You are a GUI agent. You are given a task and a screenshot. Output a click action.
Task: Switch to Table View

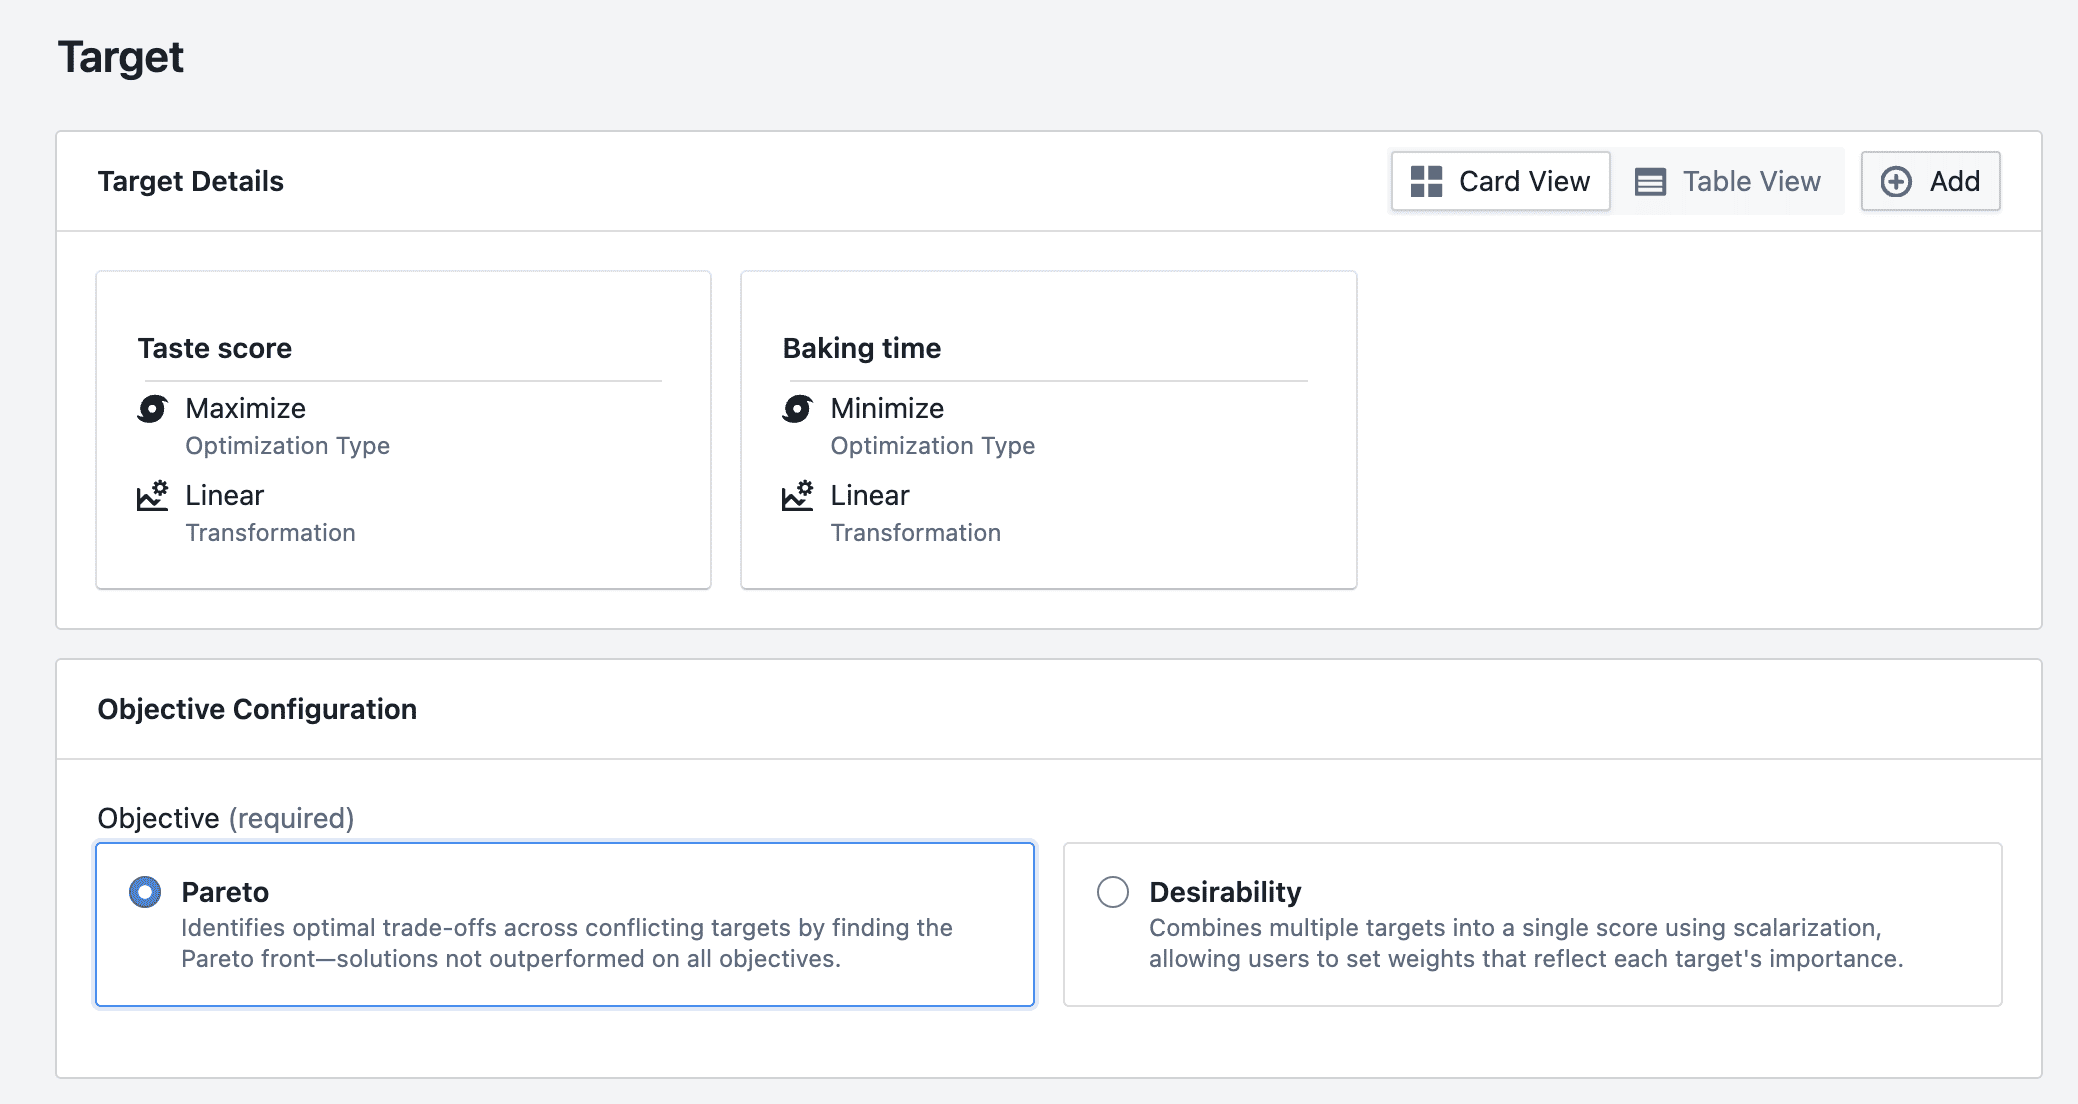click(x=1731, y=181)
